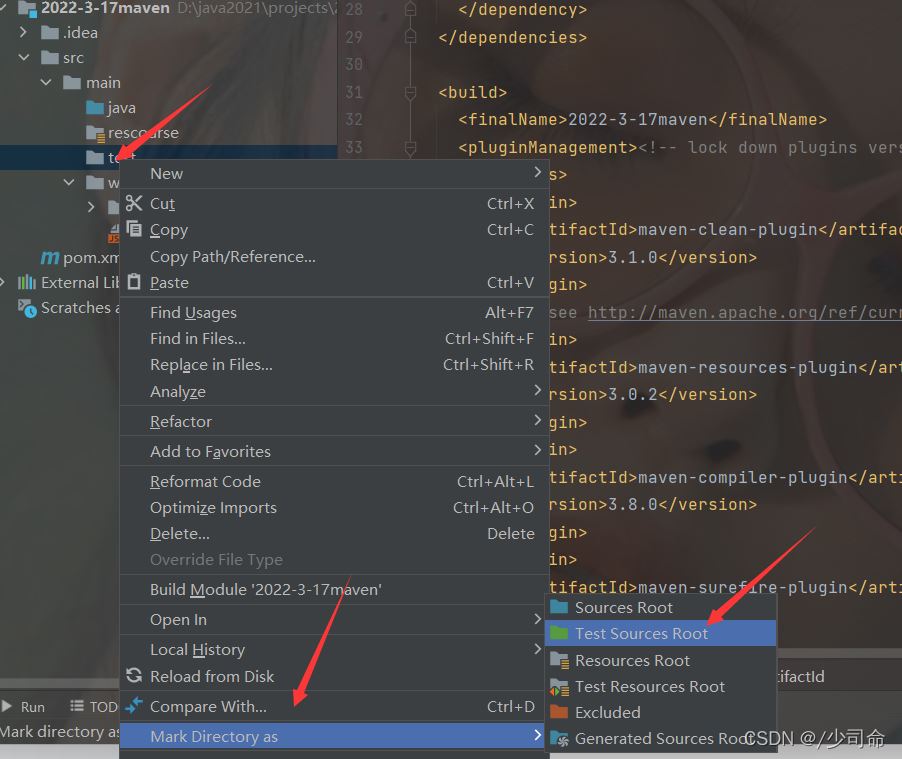This screenshot has height=759, width=902.
Task: Mark directory as Sources Root
Action: click(660, 607)
